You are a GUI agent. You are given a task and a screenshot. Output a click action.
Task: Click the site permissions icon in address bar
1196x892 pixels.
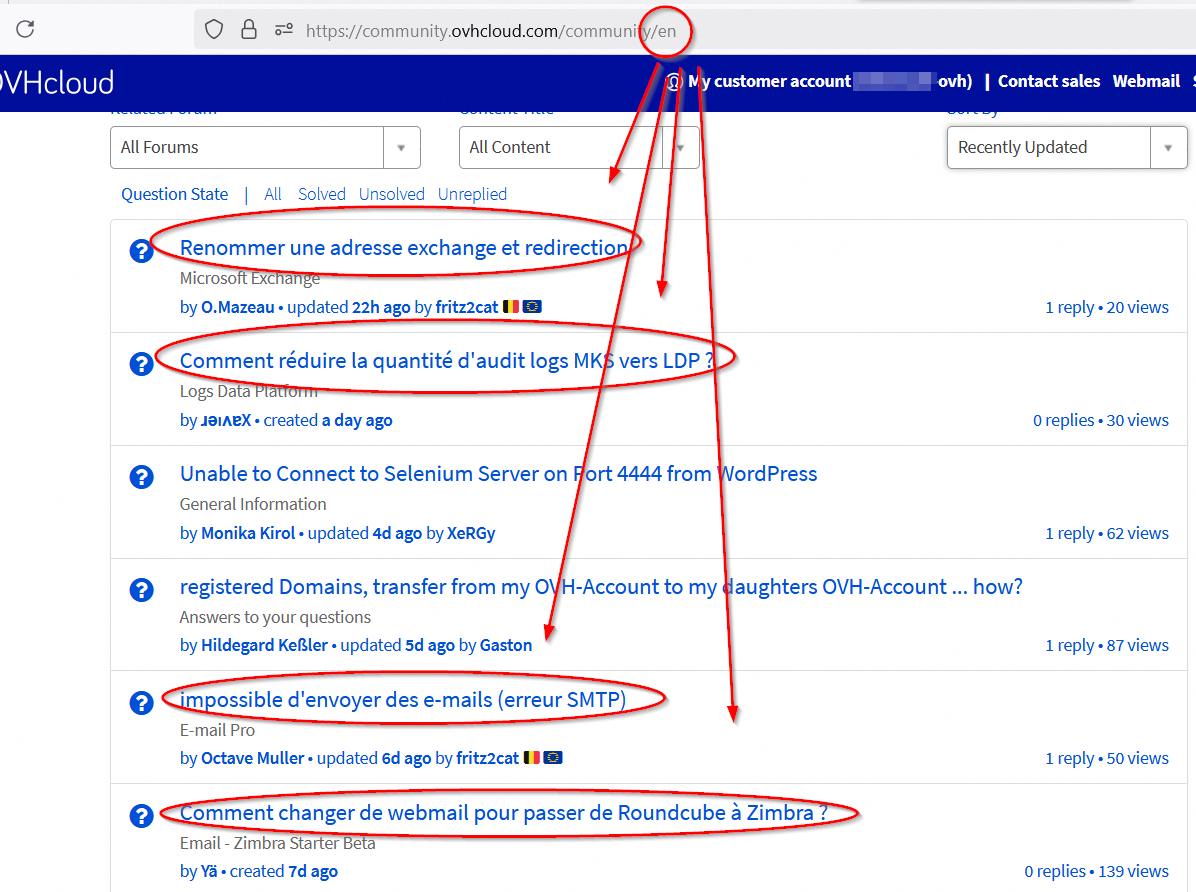tap(284, 30)
